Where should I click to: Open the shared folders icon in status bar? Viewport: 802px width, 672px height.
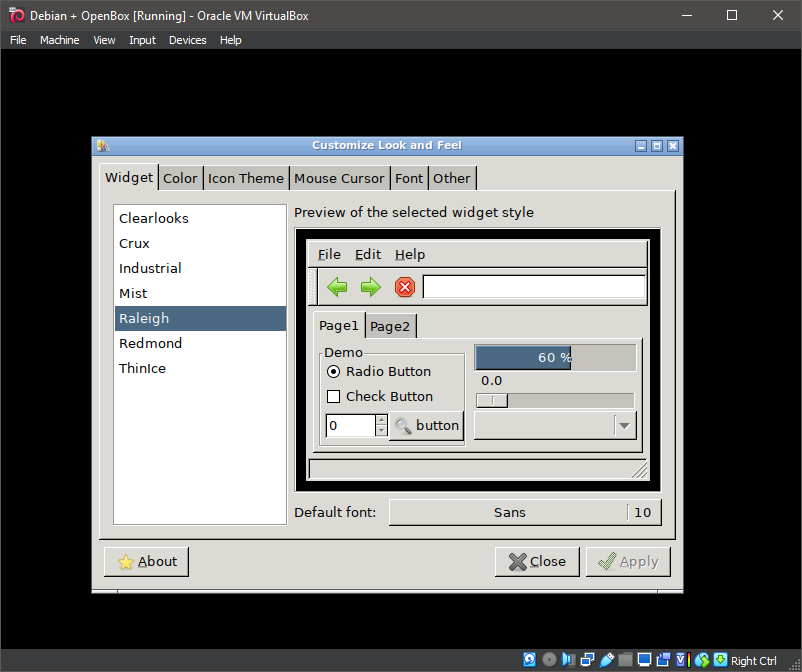626,660
